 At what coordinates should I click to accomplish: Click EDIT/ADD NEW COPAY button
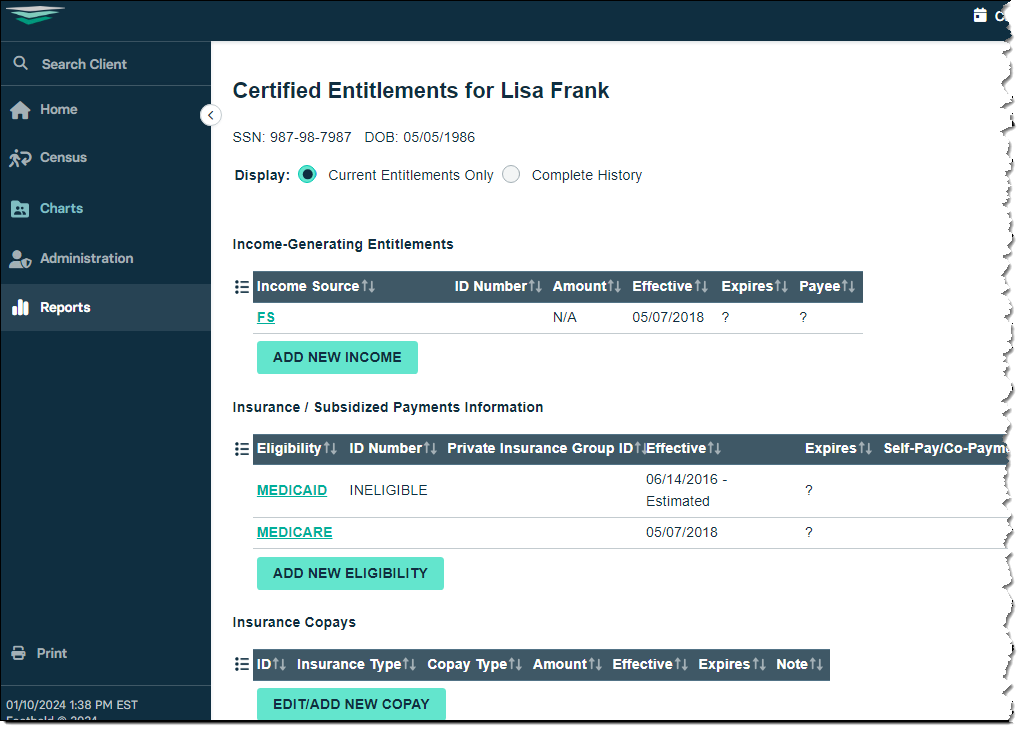(351, 704)
